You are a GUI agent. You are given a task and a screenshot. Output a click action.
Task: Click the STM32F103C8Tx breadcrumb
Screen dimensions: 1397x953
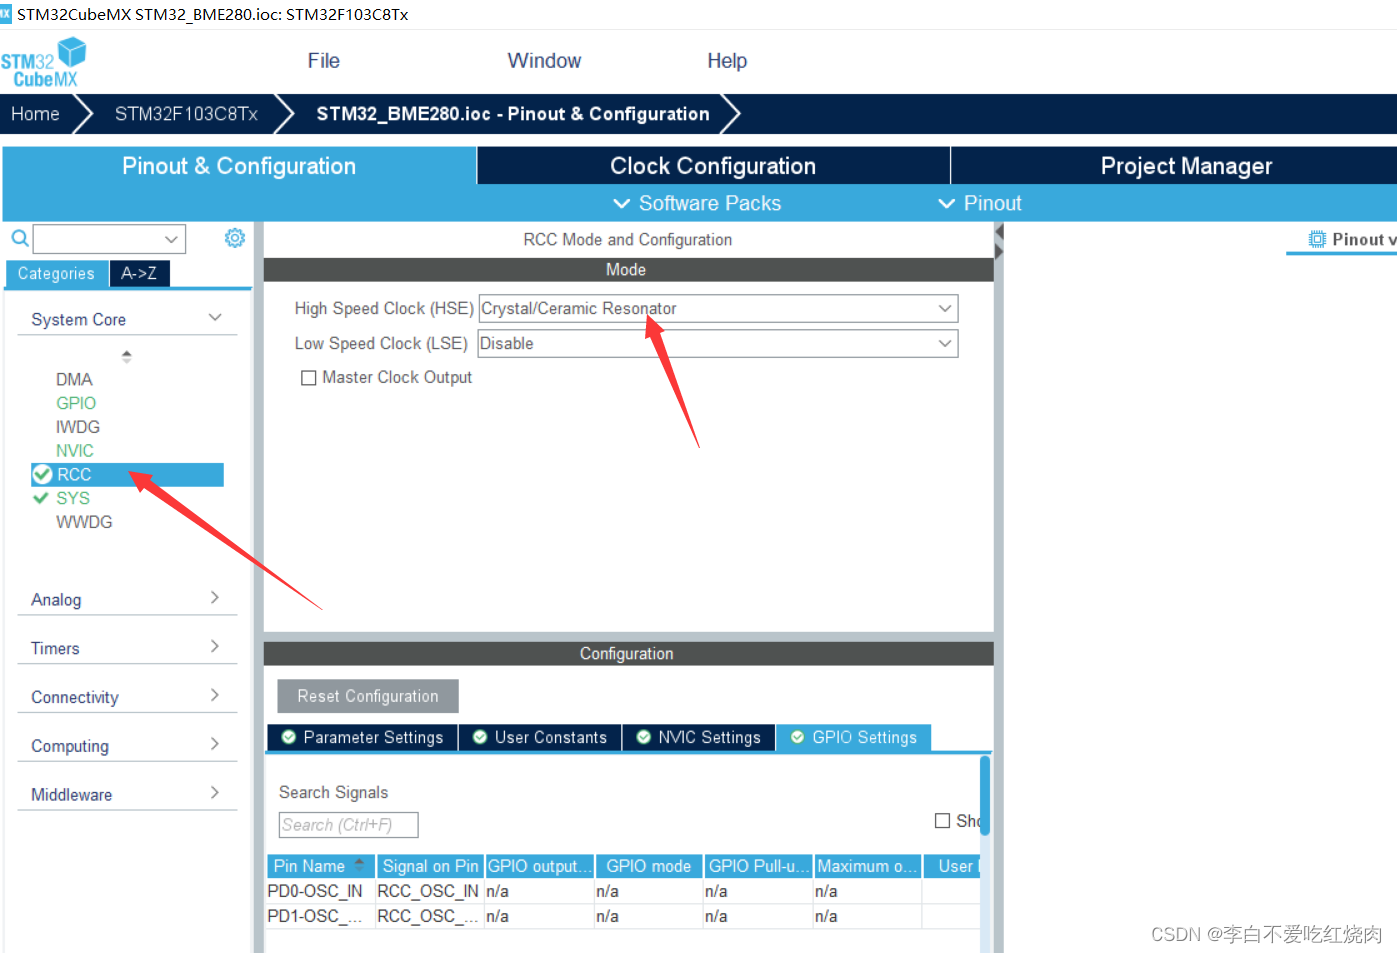[x=186, y=114]
